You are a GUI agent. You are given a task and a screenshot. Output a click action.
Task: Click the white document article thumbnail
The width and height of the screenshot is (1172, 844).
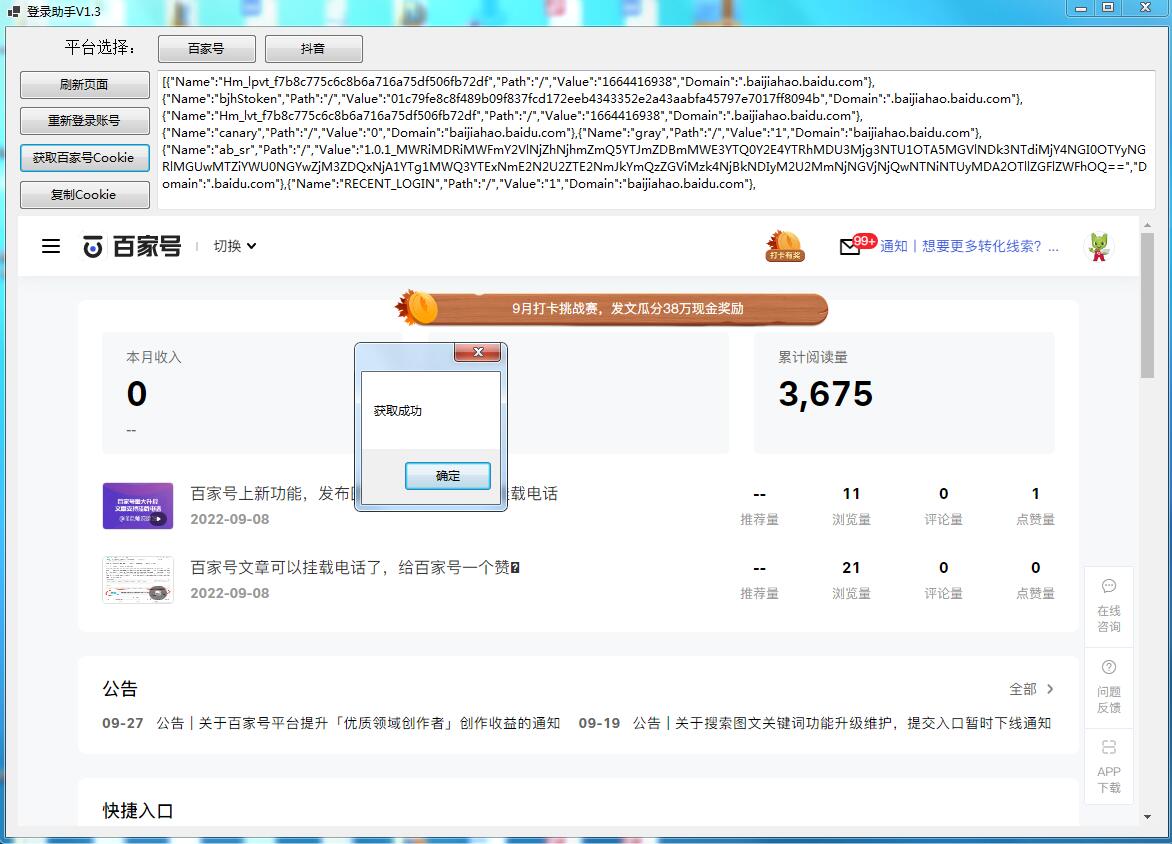tap(138, 579)
